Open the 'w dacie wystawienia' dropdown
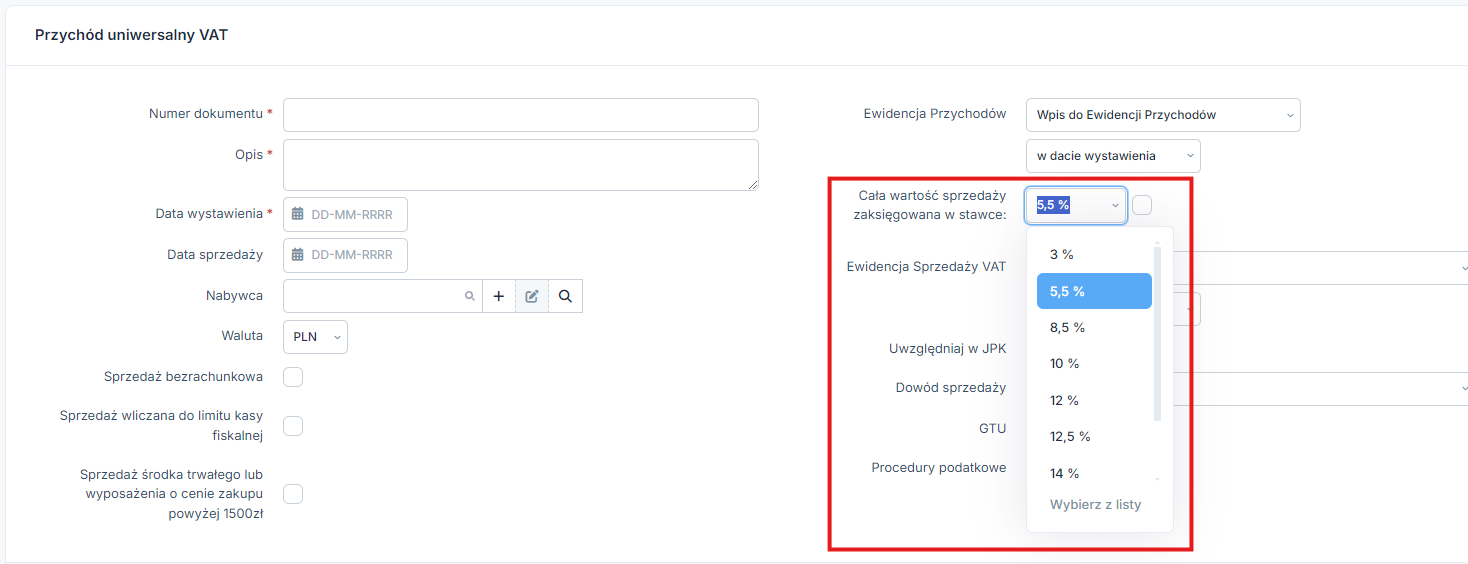Screen dimensions: 1468x564 click(x=1113, y=156)
